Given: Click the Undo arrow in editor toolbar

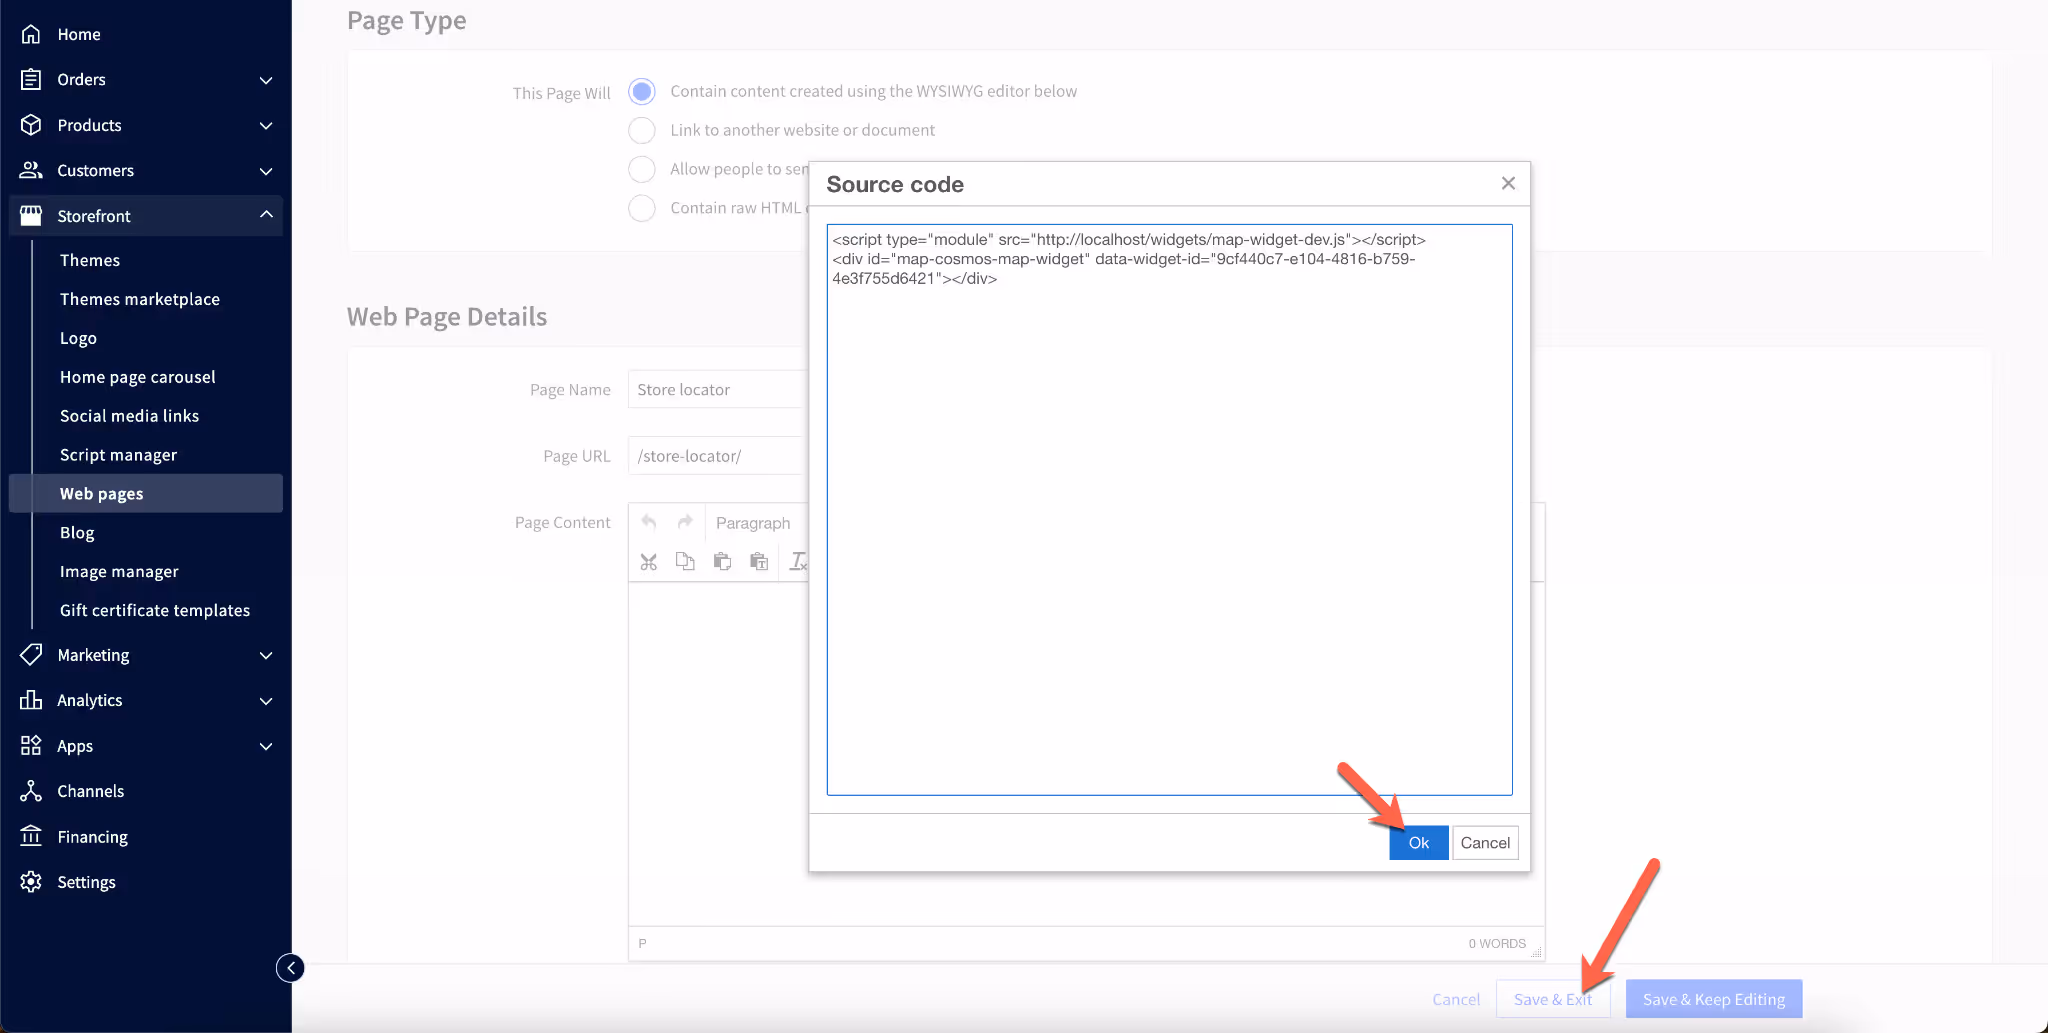Looking at the screenshot, I should [649, 522].
